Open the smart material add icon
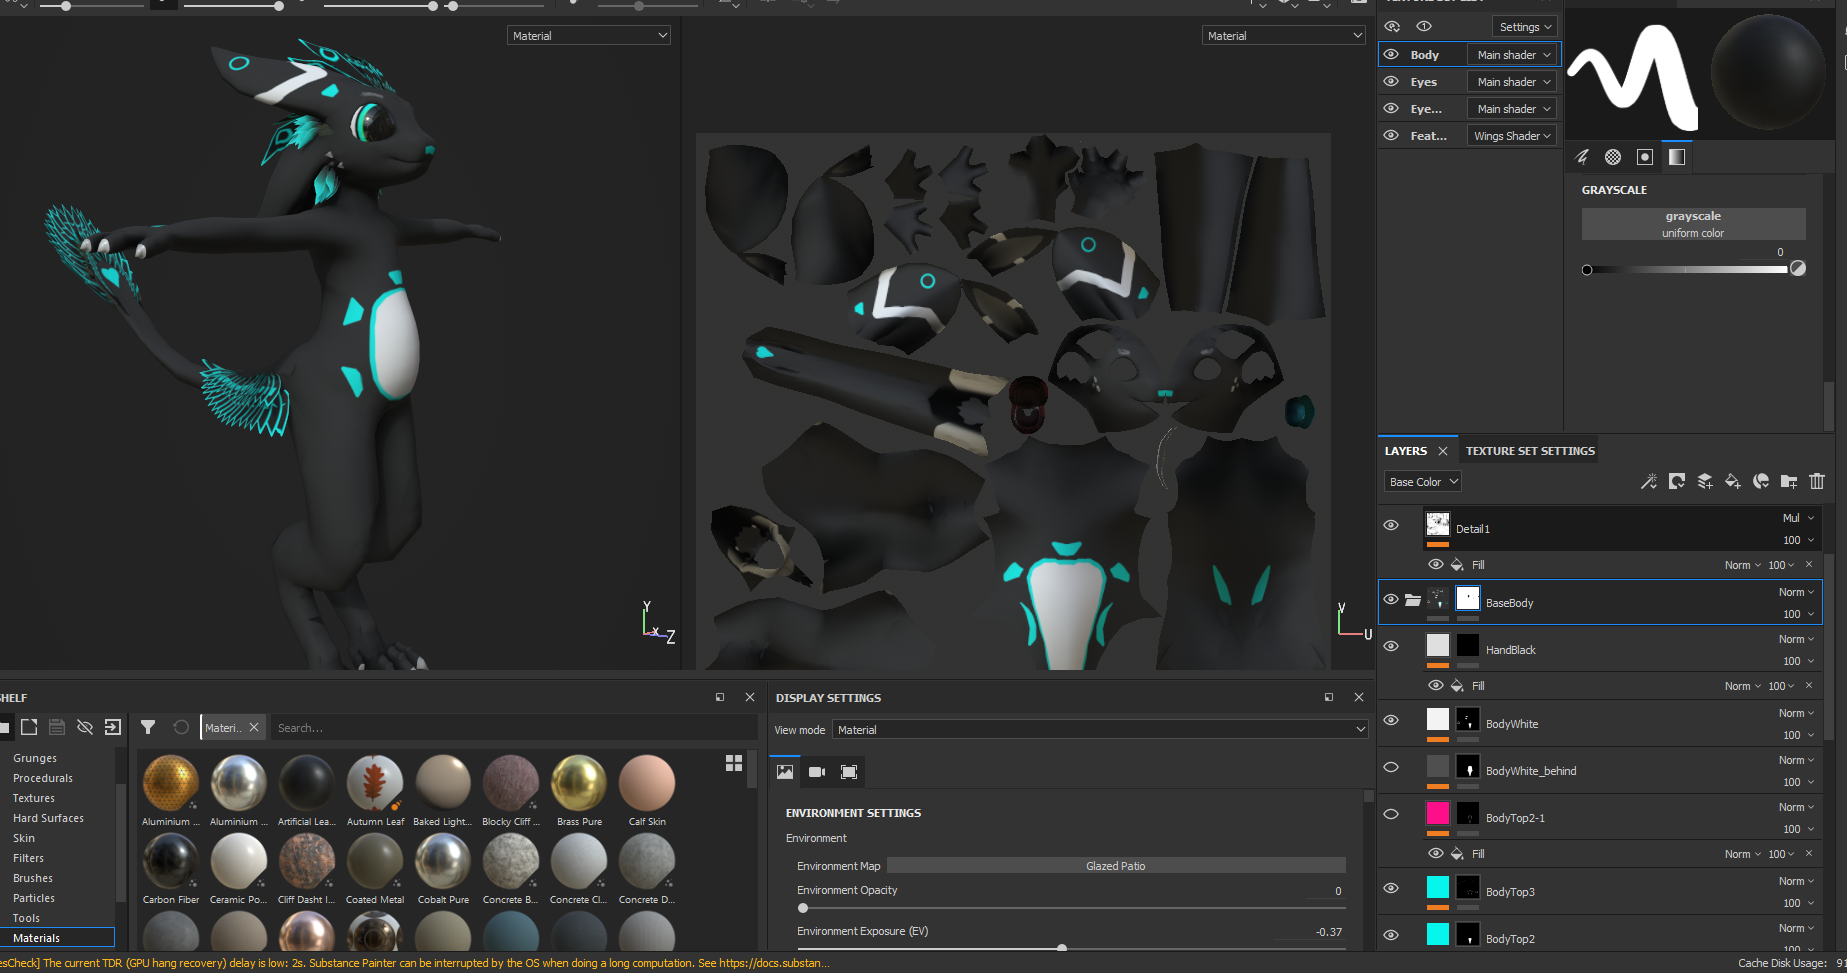Screen dimensions: 1847x973 (1761, 482)
